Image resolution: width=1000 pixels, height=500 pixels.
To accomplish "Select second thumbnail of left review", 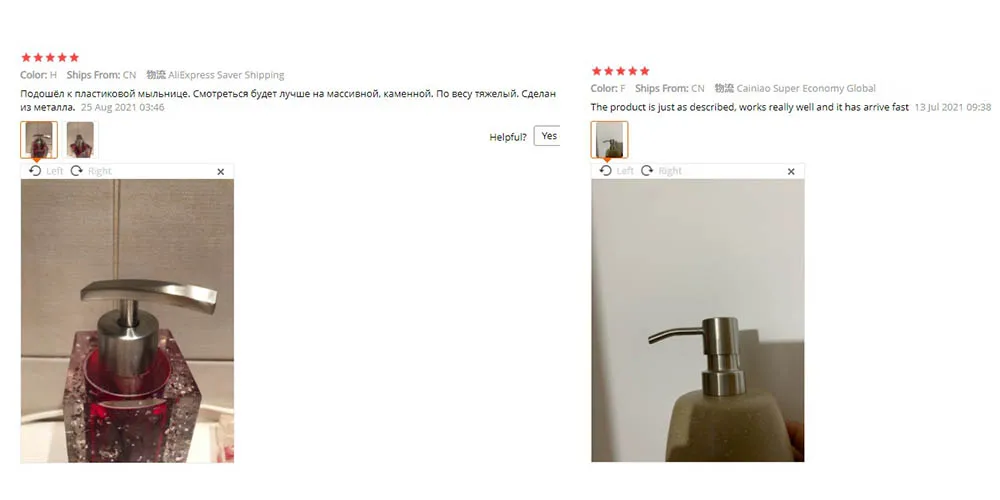I will click(80, 140).
